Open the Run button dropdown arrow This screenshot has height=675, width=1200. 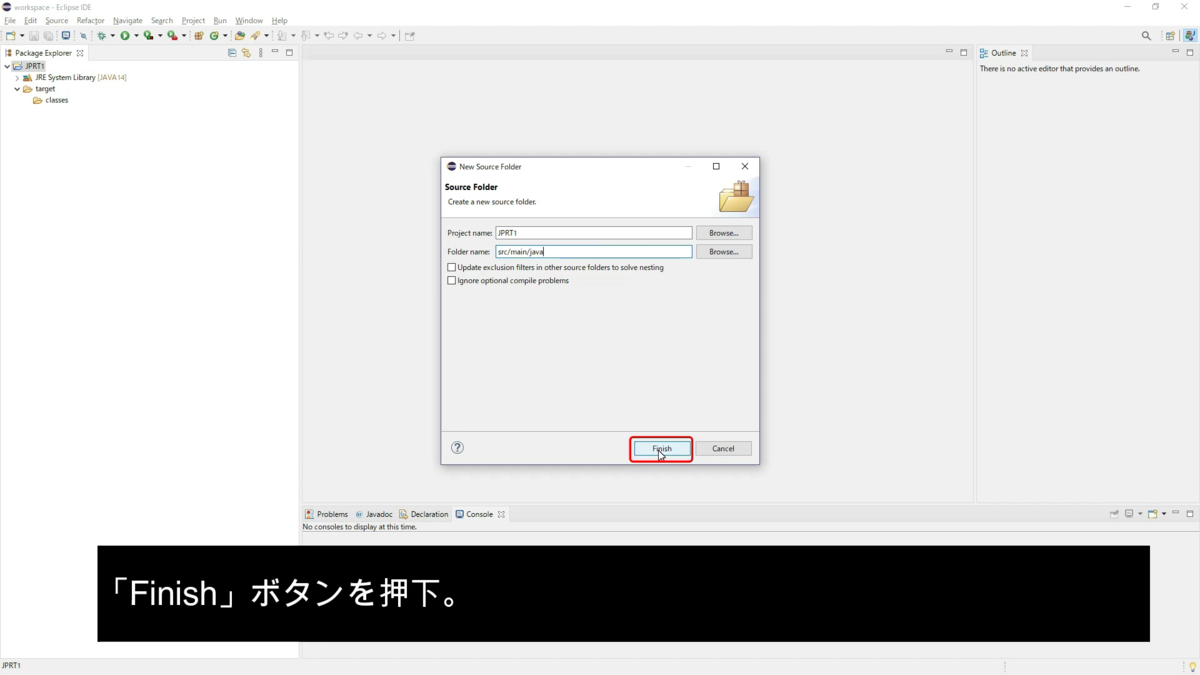click(x=137, y=35)
